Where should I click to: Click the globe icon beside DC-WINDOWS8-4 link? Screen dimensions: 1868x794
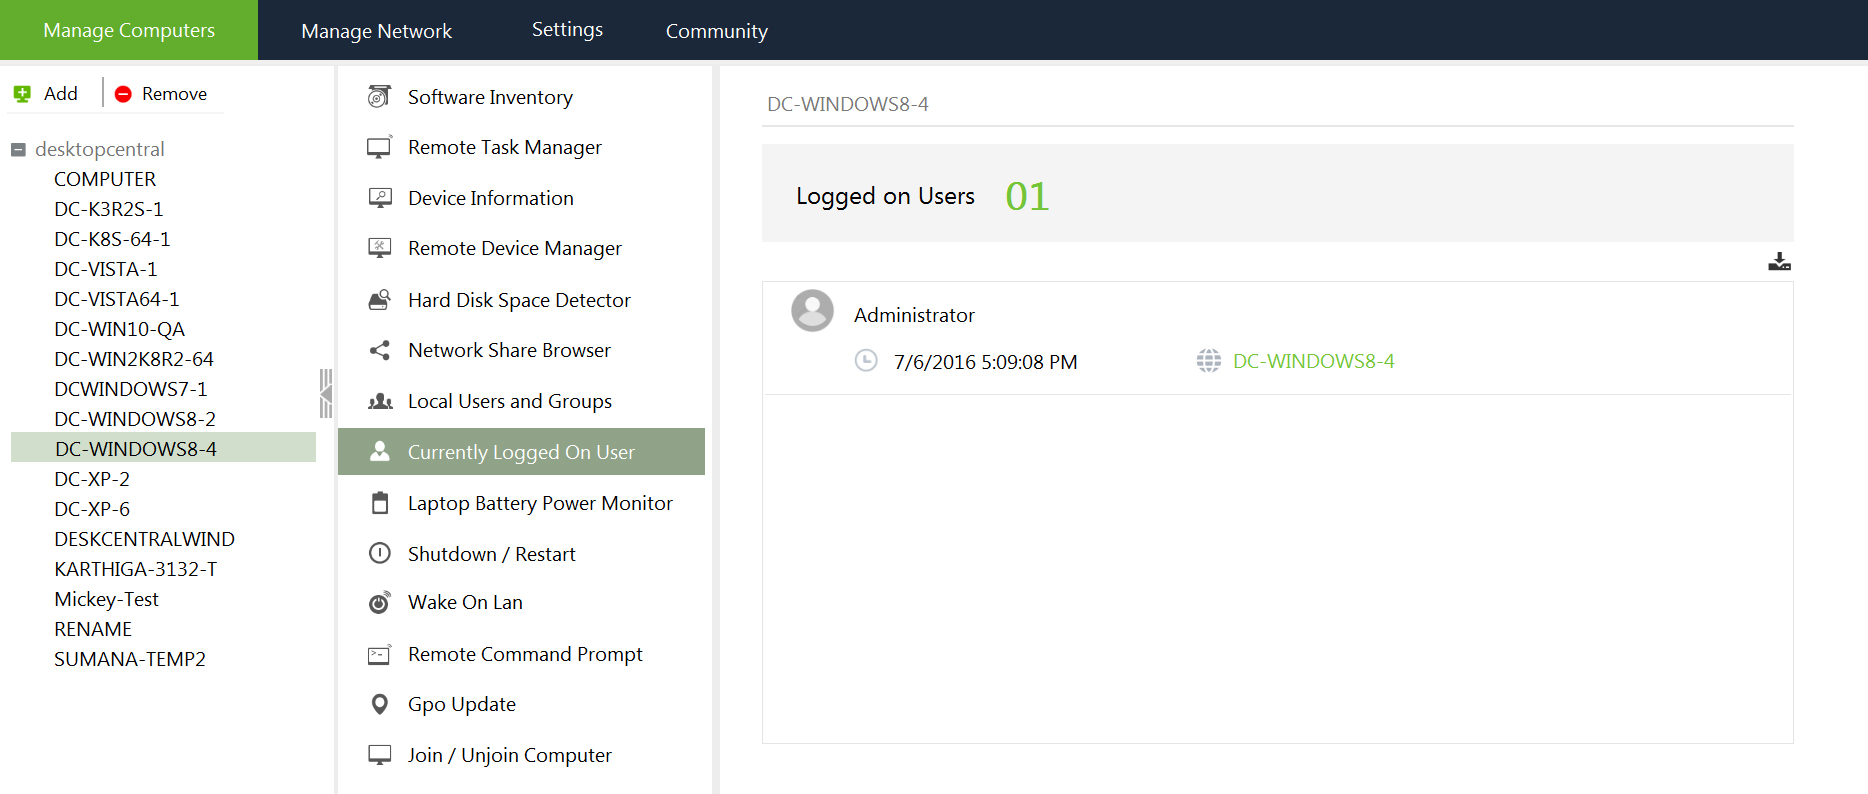click(1208, 361)
